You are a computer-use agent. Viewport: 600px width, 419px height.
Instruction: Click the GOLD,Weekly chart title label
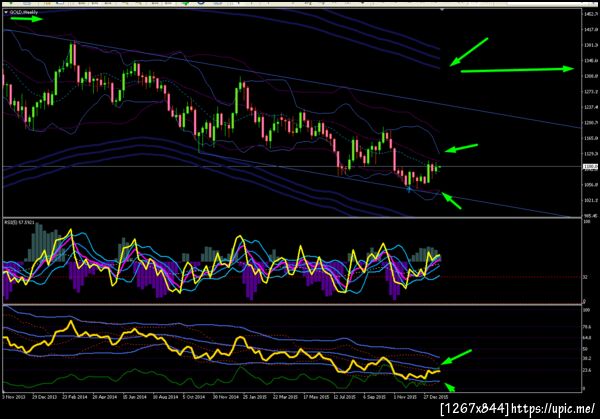[24, 12]
